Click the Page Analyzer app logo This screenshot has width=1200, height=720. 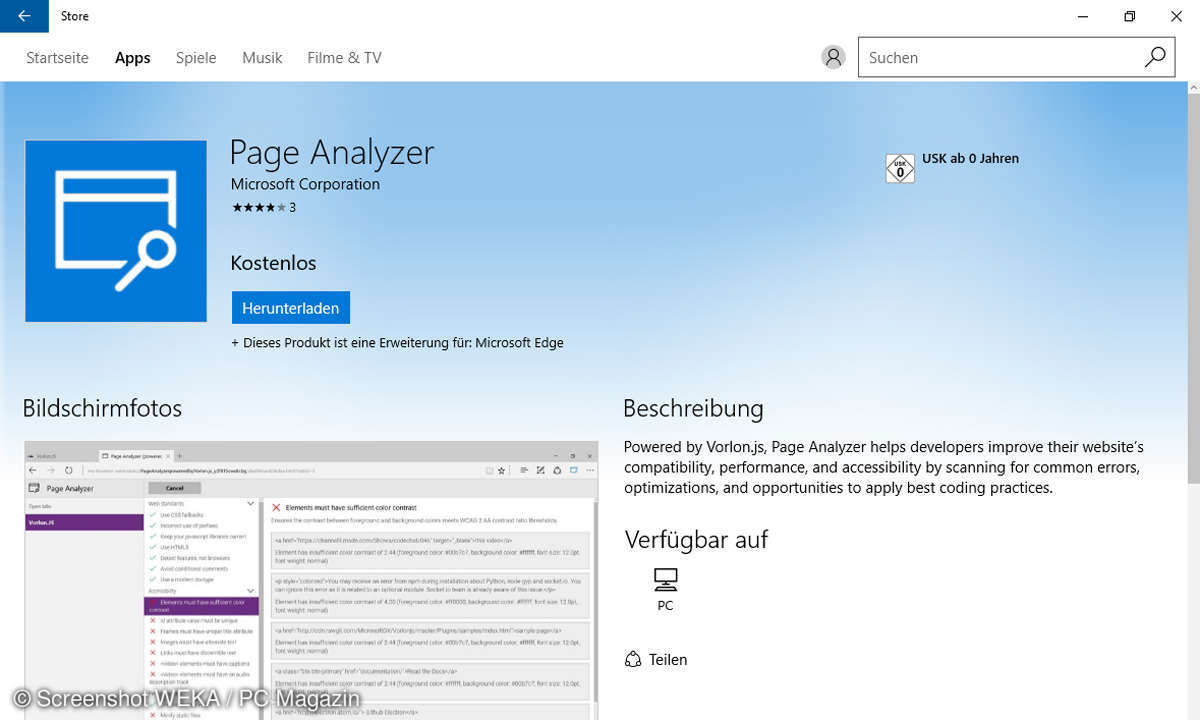click(116, 231)
